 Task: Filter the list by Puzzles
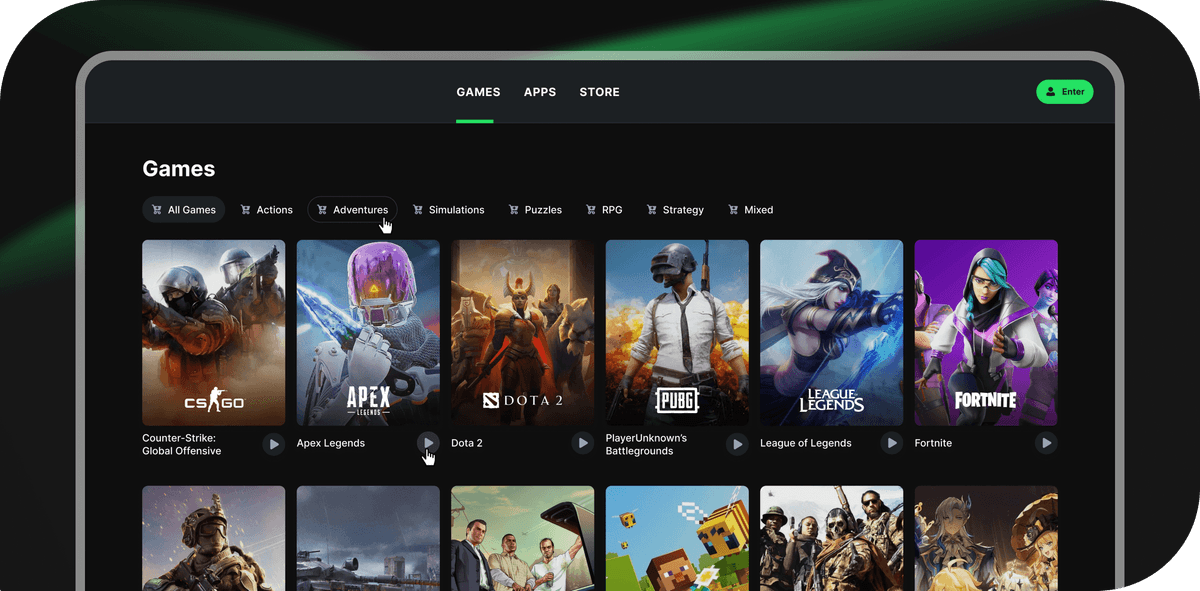[535, 210]
